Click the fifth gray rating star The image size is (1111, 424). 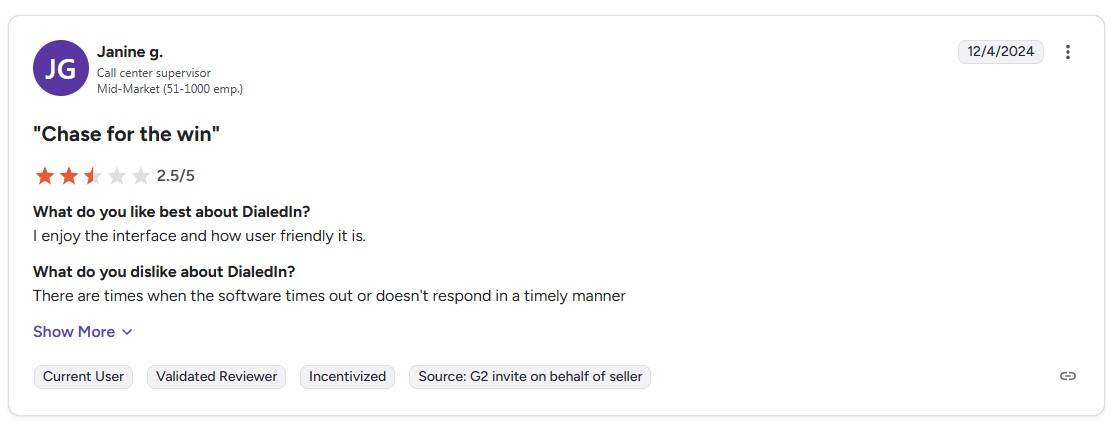pyautogui.click(x=141, y=176)
